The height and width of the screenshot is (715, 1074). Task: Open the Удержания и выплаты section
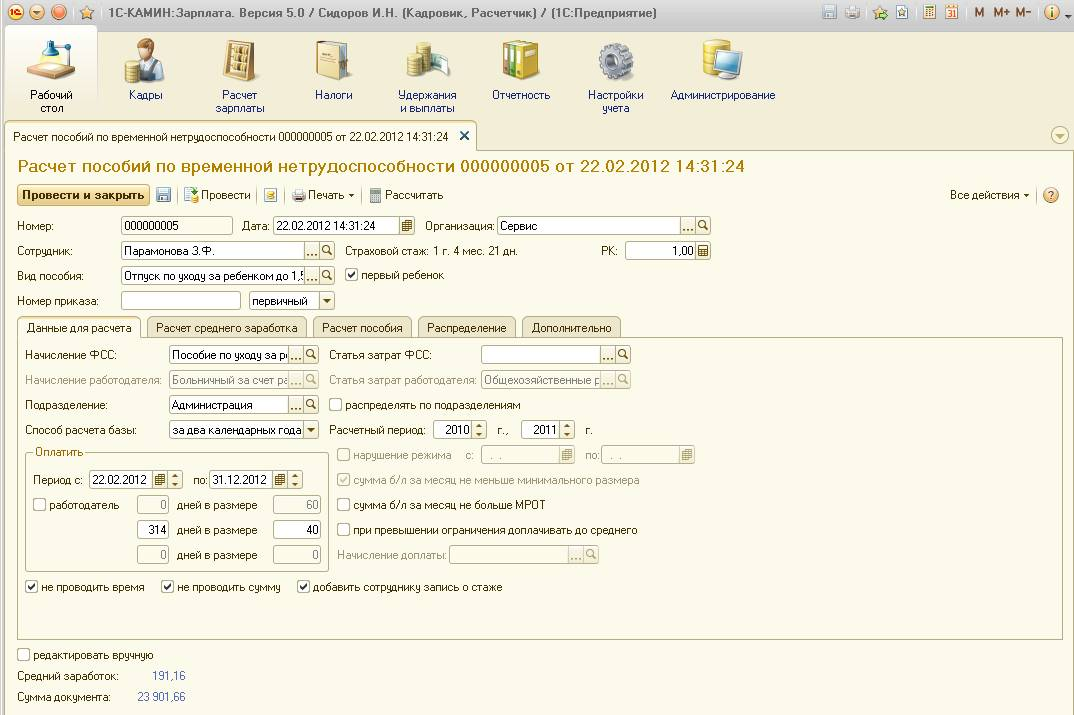[427, 76]
